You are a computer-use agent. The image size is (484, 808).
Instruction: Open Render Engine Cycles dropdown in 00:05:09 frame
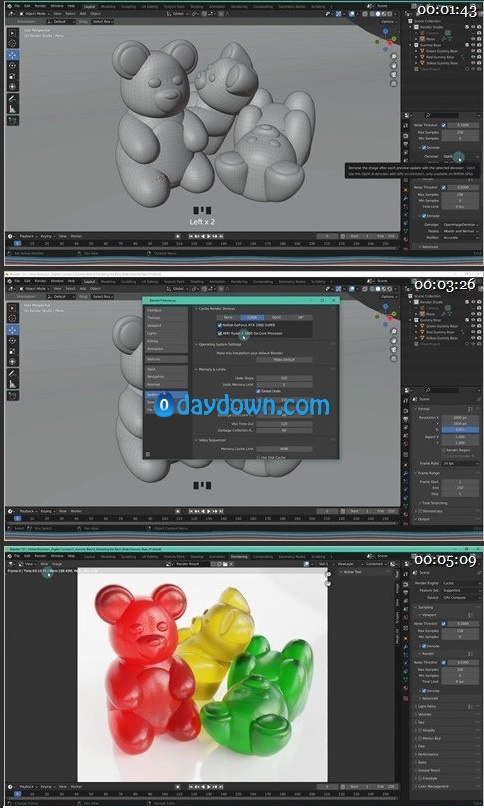pos(460,583)
